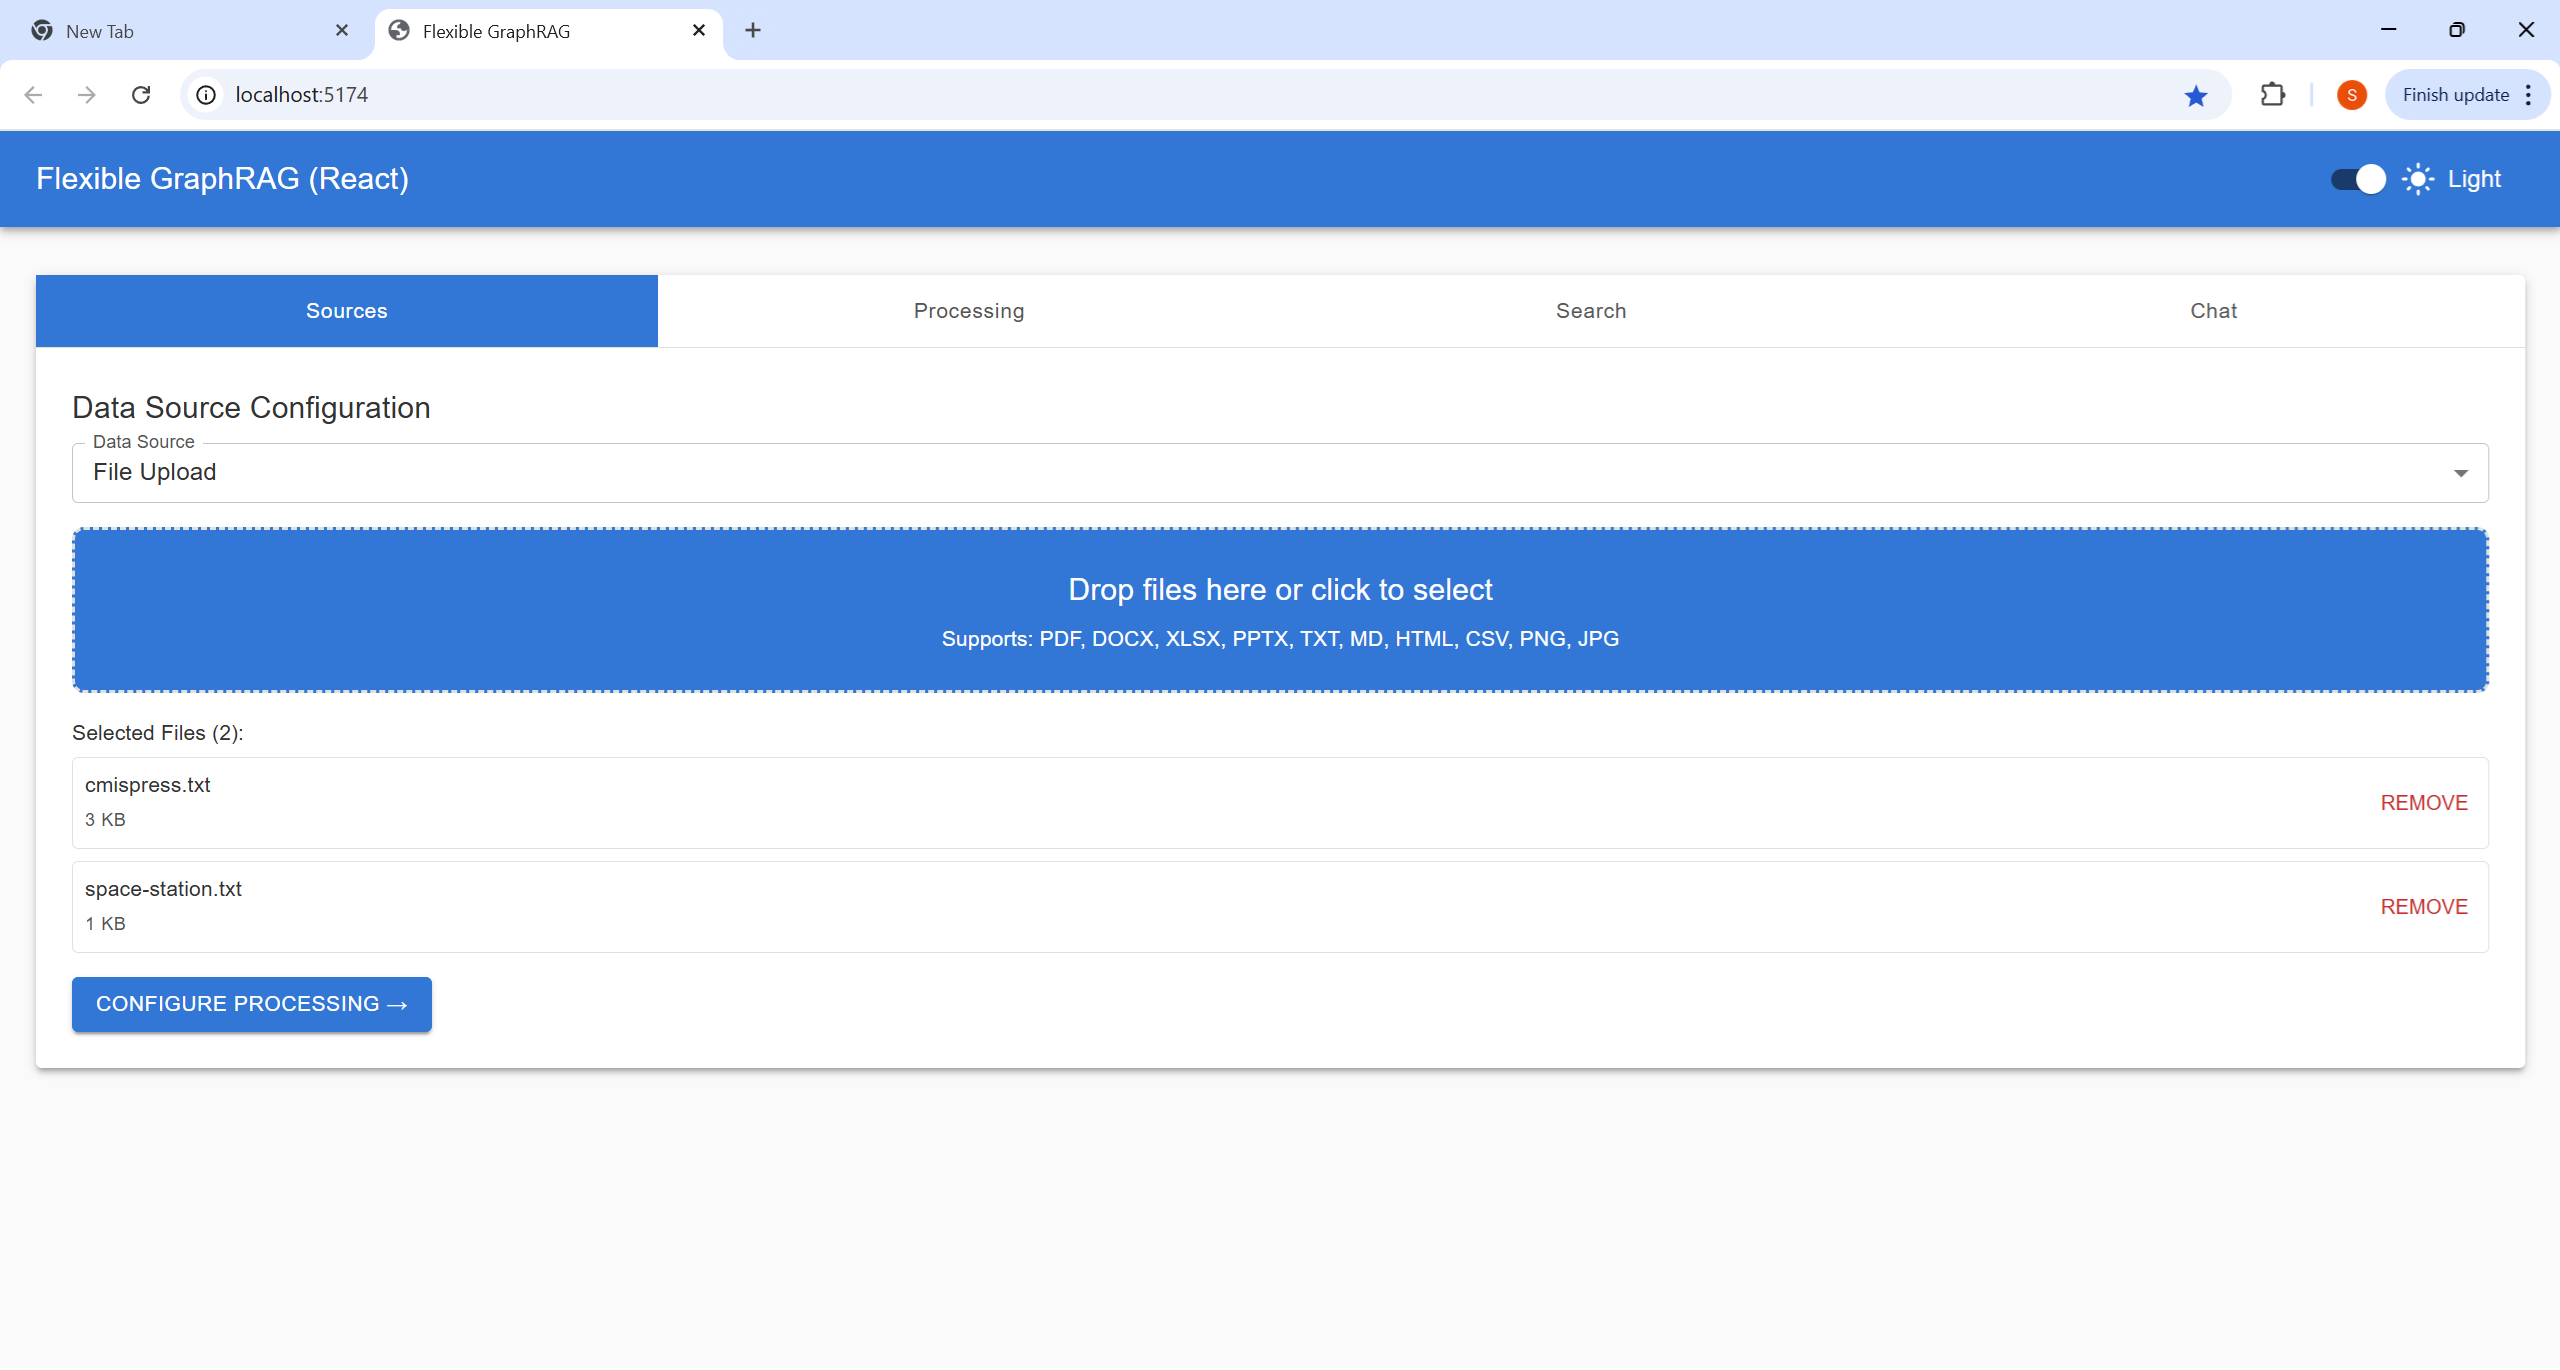This screenshot has width=2560, height=1370.
Task: Close the New Tab browser tab
Action: 342,30
